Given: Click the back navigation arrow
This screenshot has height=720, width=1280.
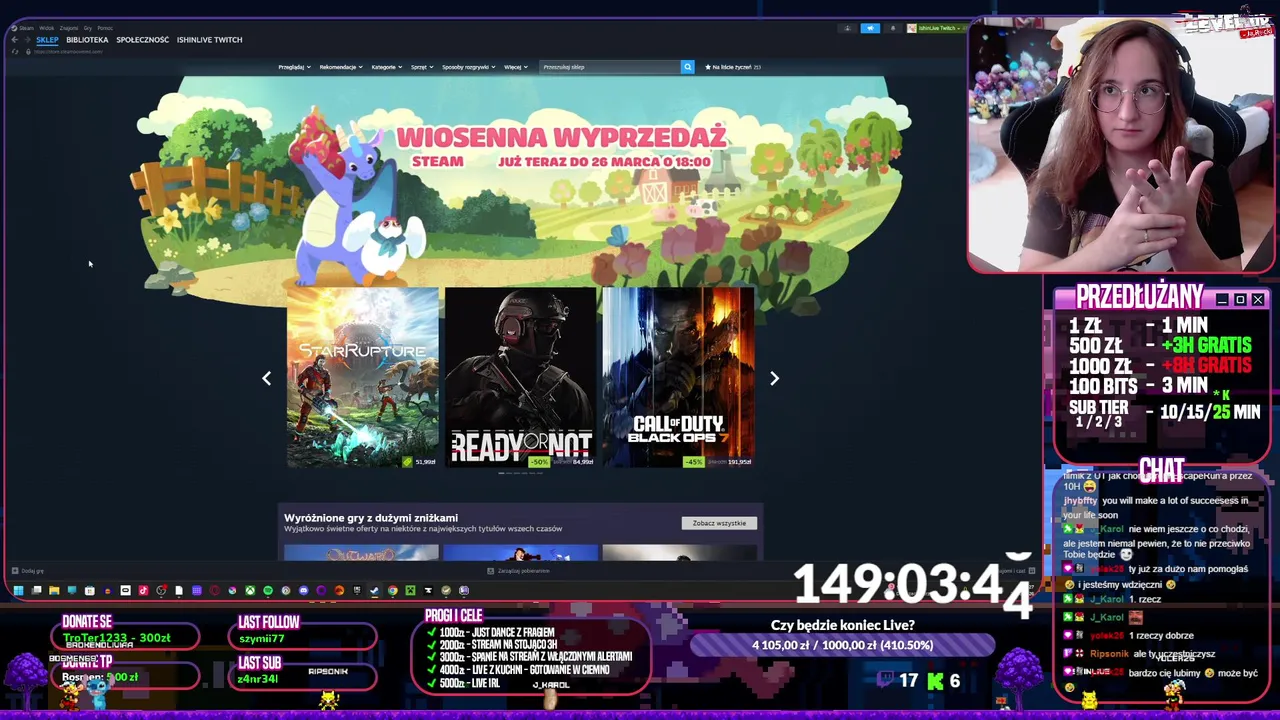Looking at the screenshot, I should (14, 40).
